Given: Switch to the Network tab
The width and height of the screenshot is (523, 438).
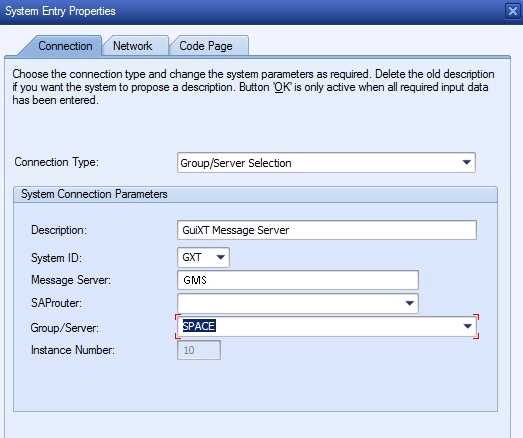Looking at the screenshot, I should click(133, 46).
